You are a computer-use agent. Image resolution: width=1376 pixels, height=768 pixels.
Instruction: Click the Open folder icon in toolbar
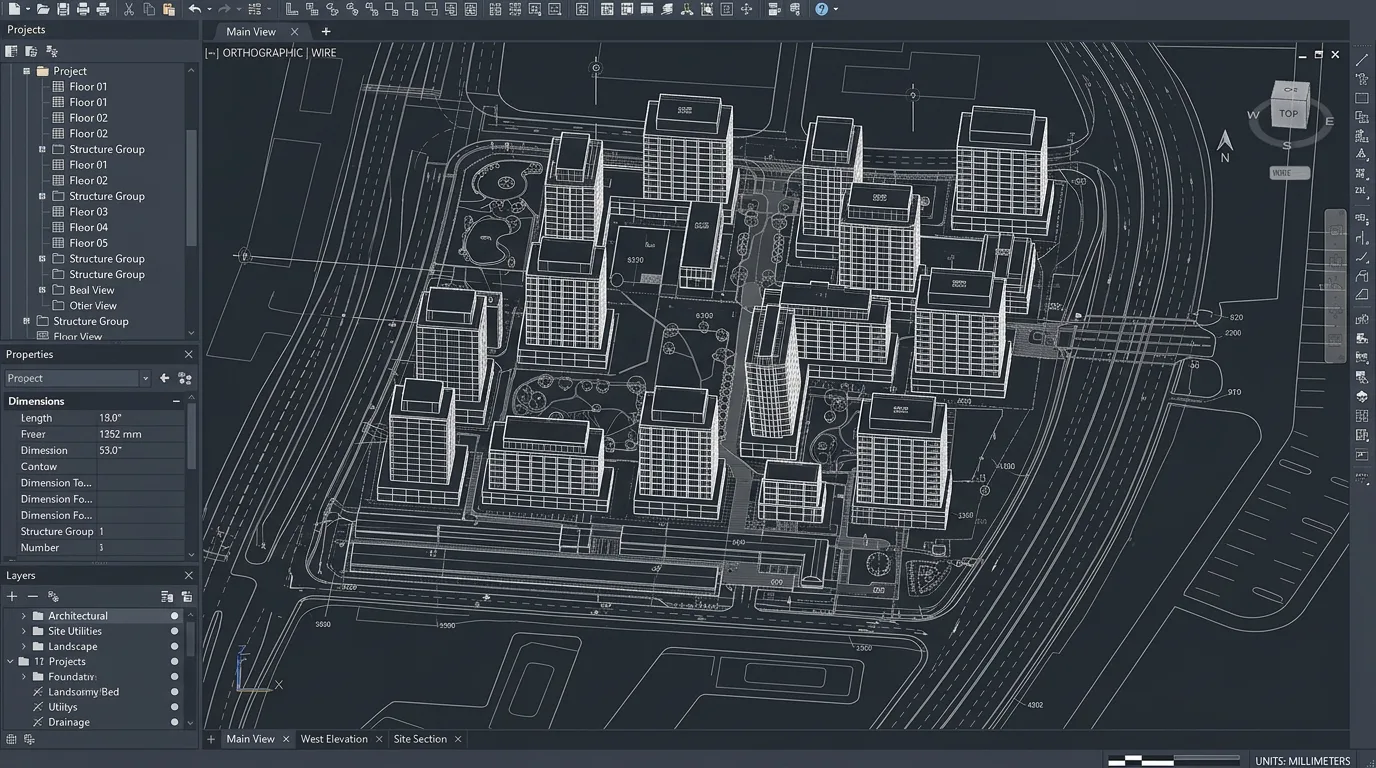[43, 9]
